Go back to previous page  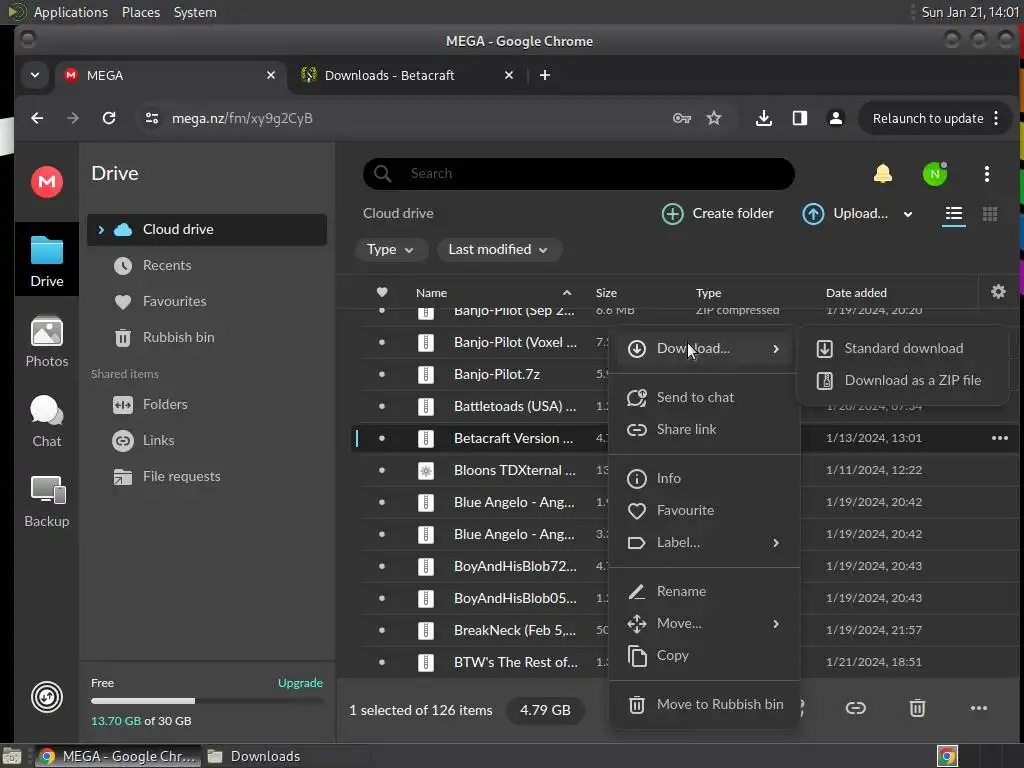coord(37,118)
